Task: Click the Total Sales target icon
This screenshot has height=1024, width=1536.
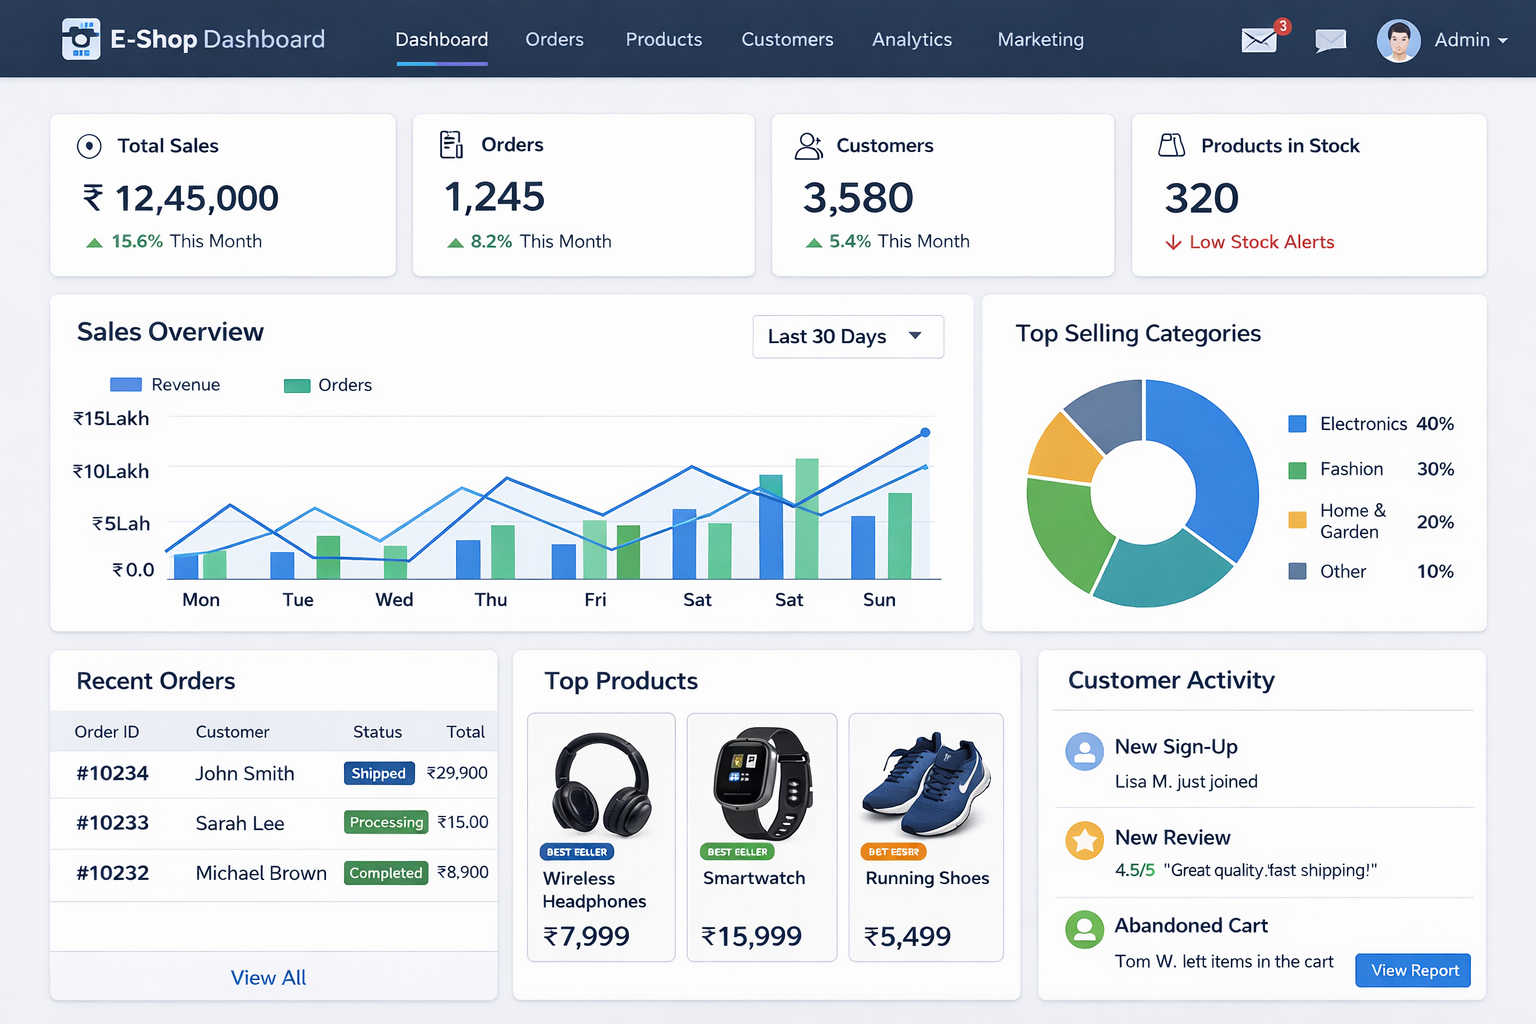Action: (88, 146)
